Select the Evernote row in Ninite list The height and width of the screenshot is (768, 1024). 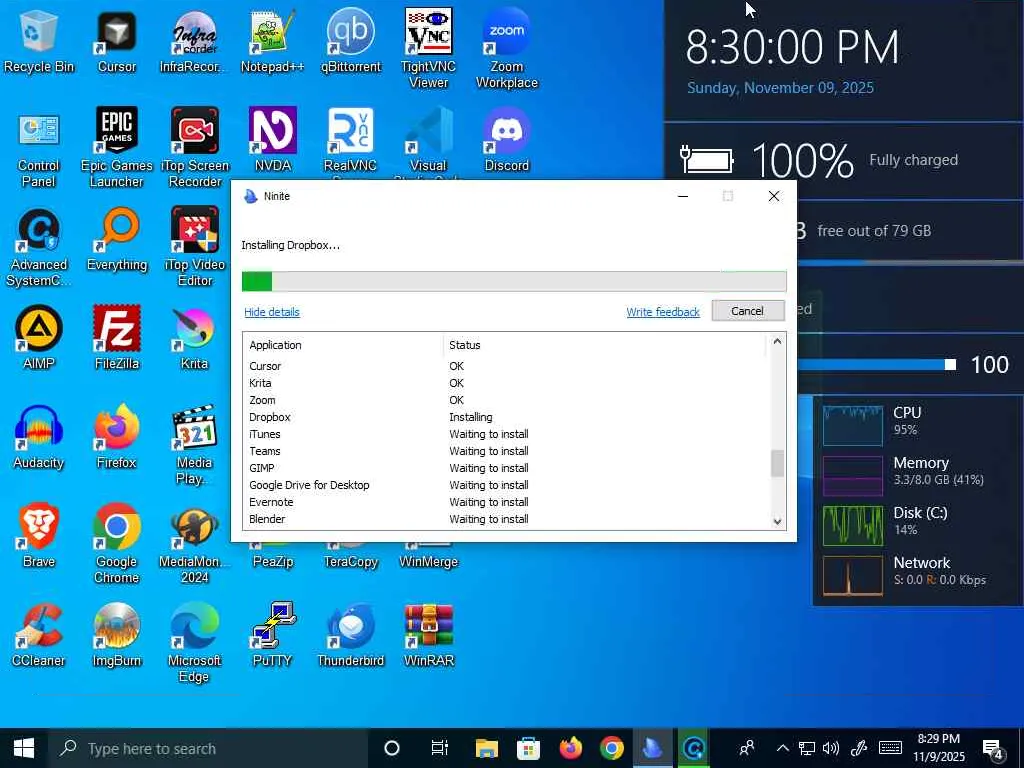coord(506,502)
